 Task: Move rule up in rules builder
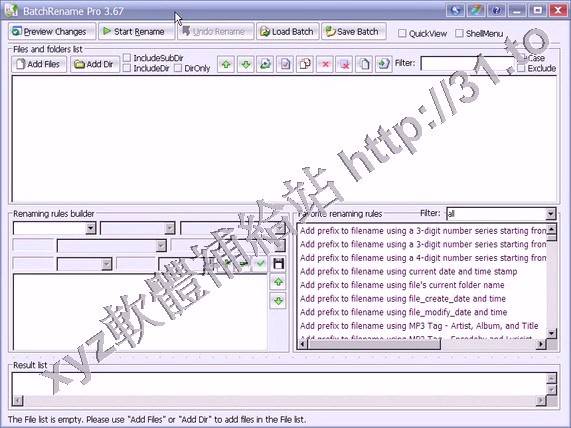[x=278, y=282]
